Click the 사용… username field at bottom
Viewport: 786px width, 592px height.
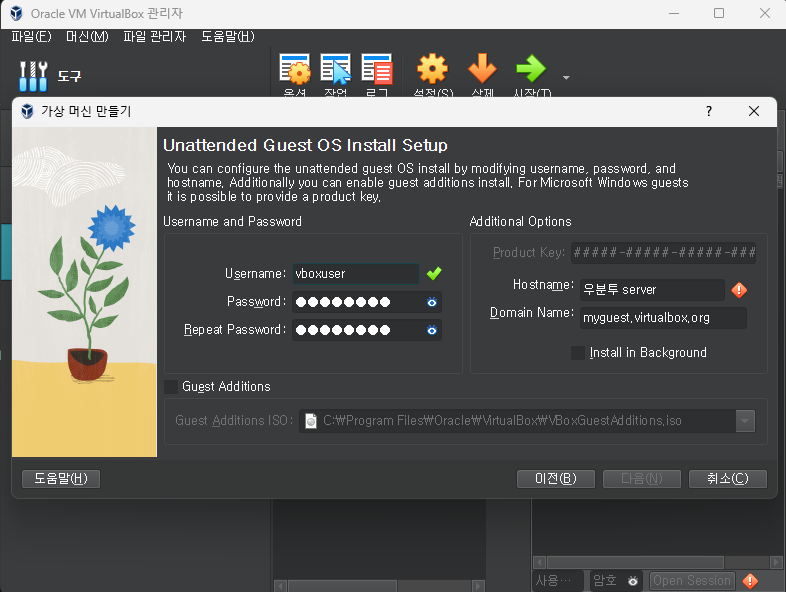(557, 581)
